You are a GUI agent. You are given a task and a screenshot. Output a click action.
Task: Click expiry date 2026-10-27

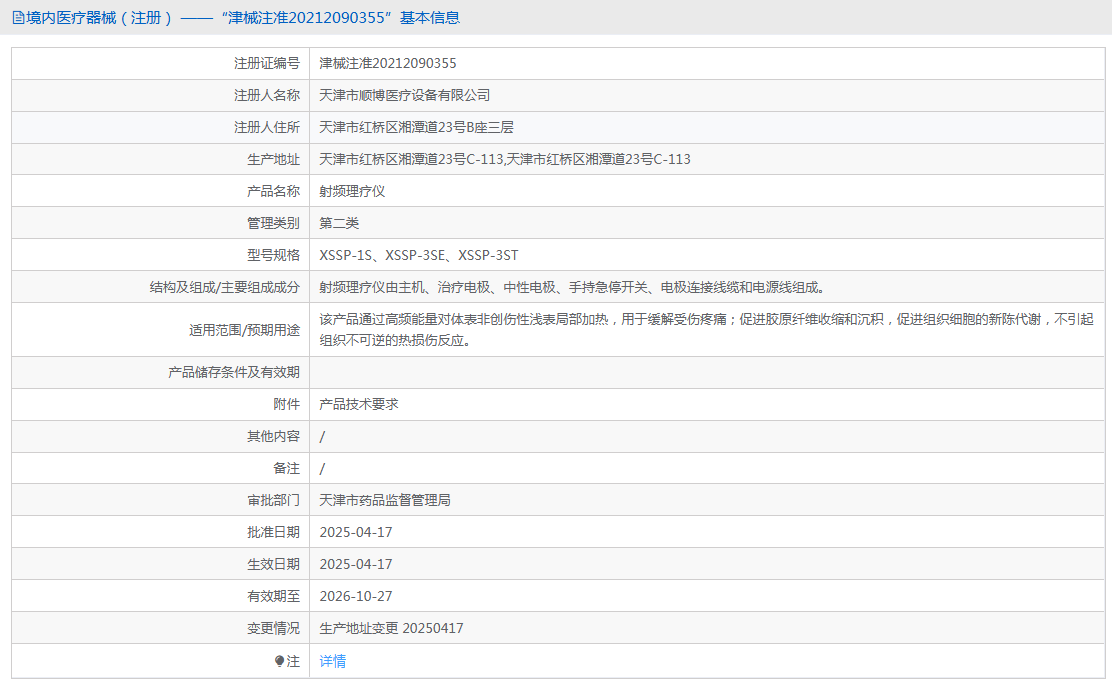click(x=356, y=596)
